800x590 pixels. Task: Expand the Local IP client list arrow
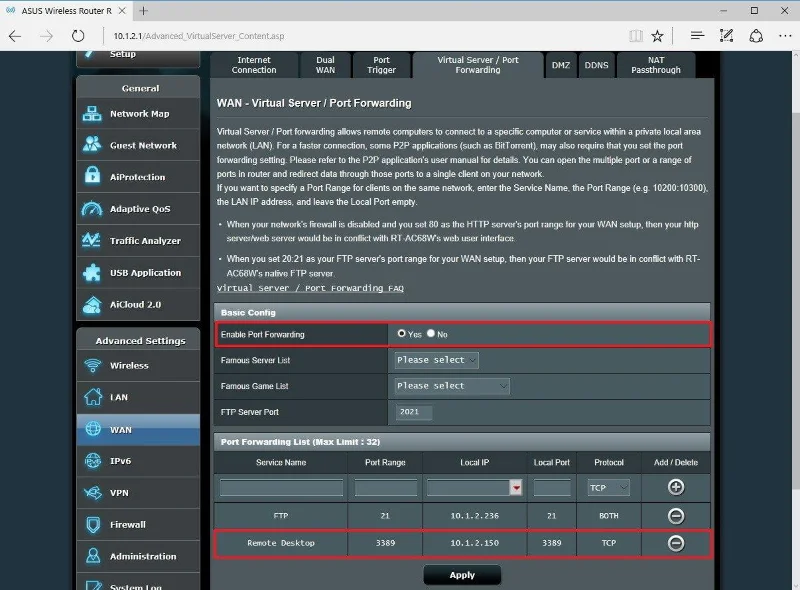[x=516, y=487]
